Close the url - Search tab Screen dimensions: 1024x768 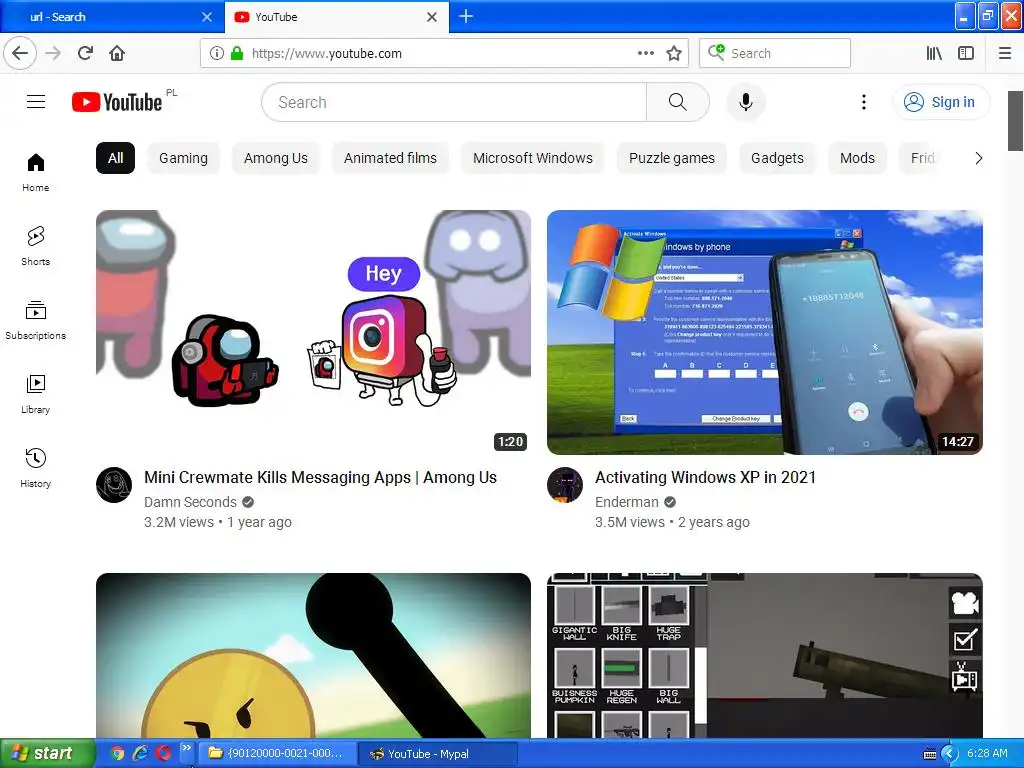pyautogui.click(x=207, y=17)
